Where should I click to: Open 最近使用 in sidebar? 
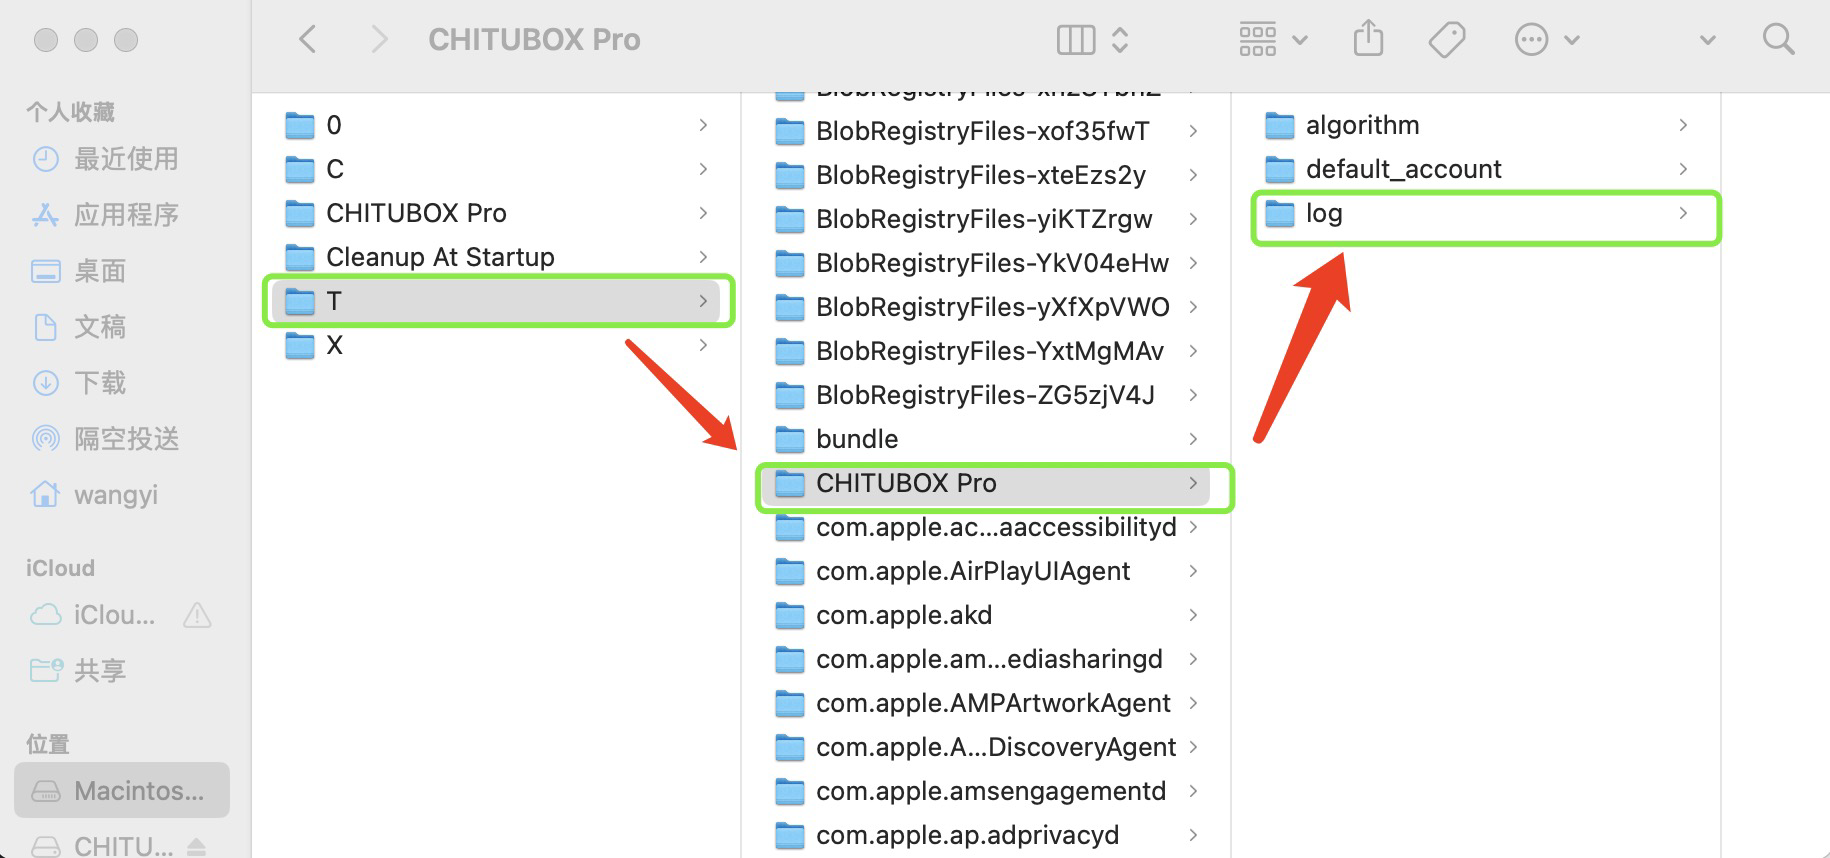[x=122, y=159]
